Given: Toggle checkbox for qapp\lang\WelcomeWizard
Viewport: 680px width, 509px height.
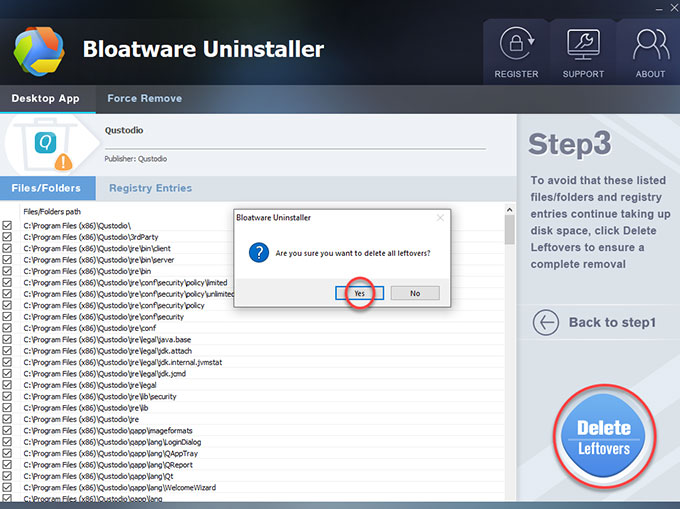Looking at the screenshot, I should (7, 487).
